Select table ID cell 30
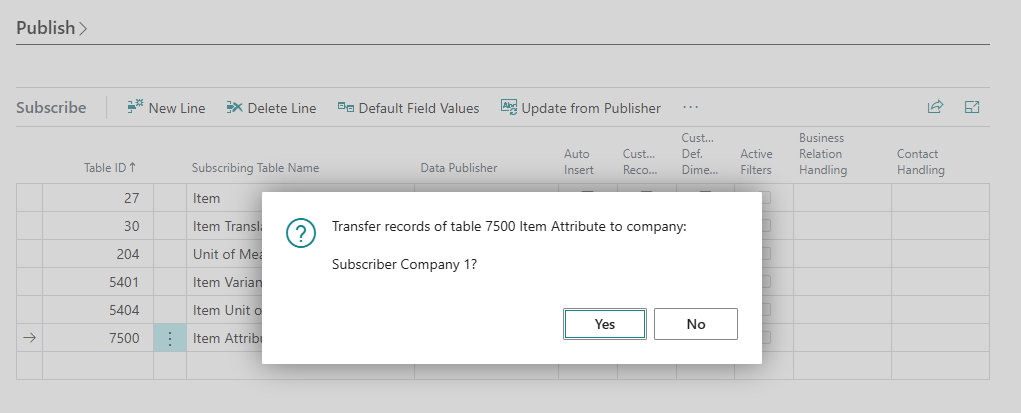Image resolution: width=1021 pixels, height=413 pixels. [x=98, y=226]
